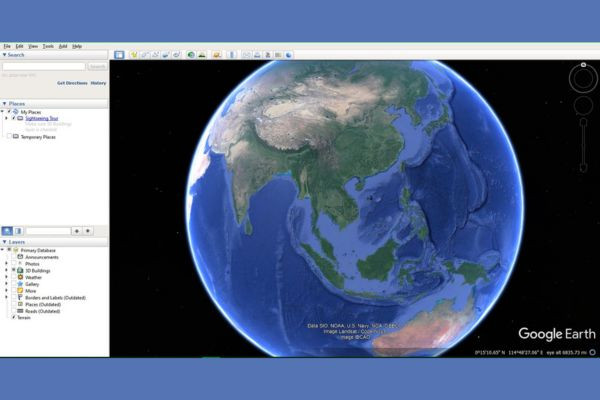Click the Add Image Overlay toolbar icon
Screen dimensions: 600x400
(166, 55)
